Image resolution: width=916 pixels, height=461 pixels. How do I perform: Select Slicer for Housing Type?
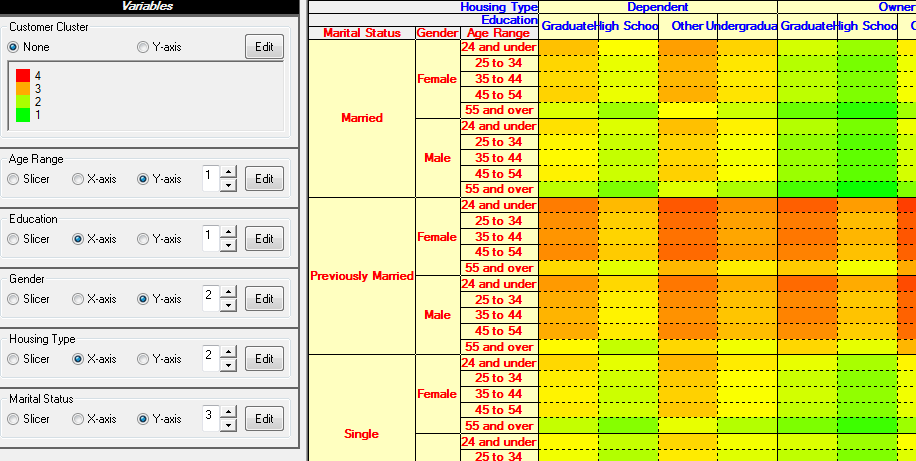coord(13,359)
